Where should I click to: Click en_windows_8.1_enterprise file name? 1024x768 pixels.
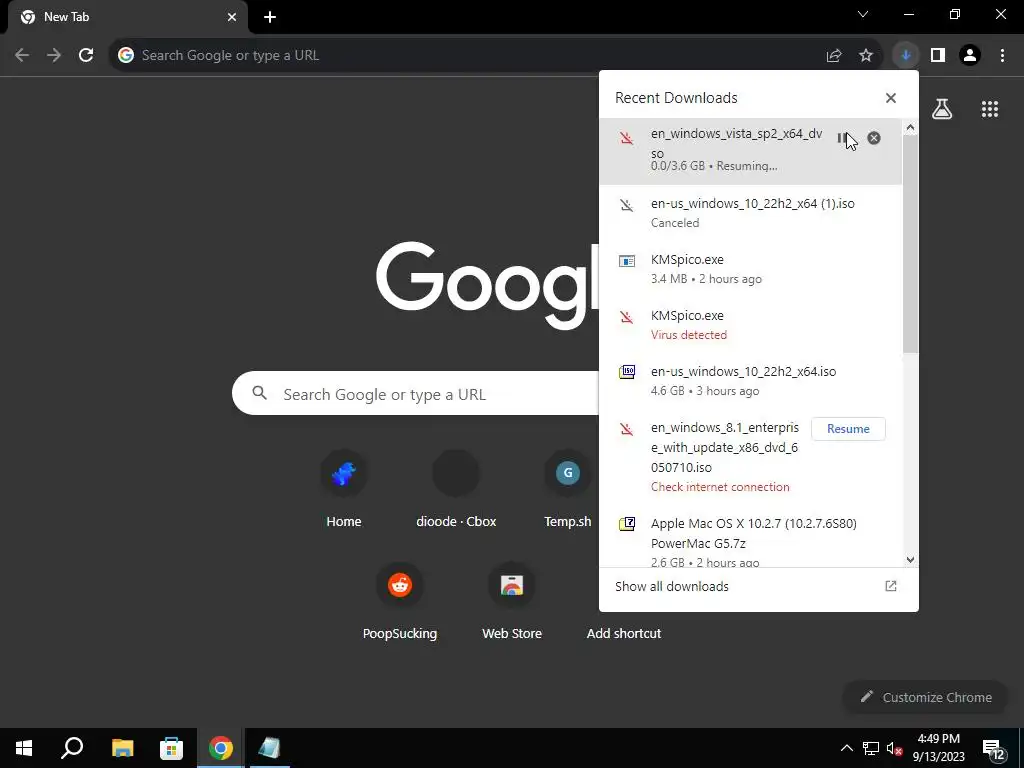click(x=725, y=447)
